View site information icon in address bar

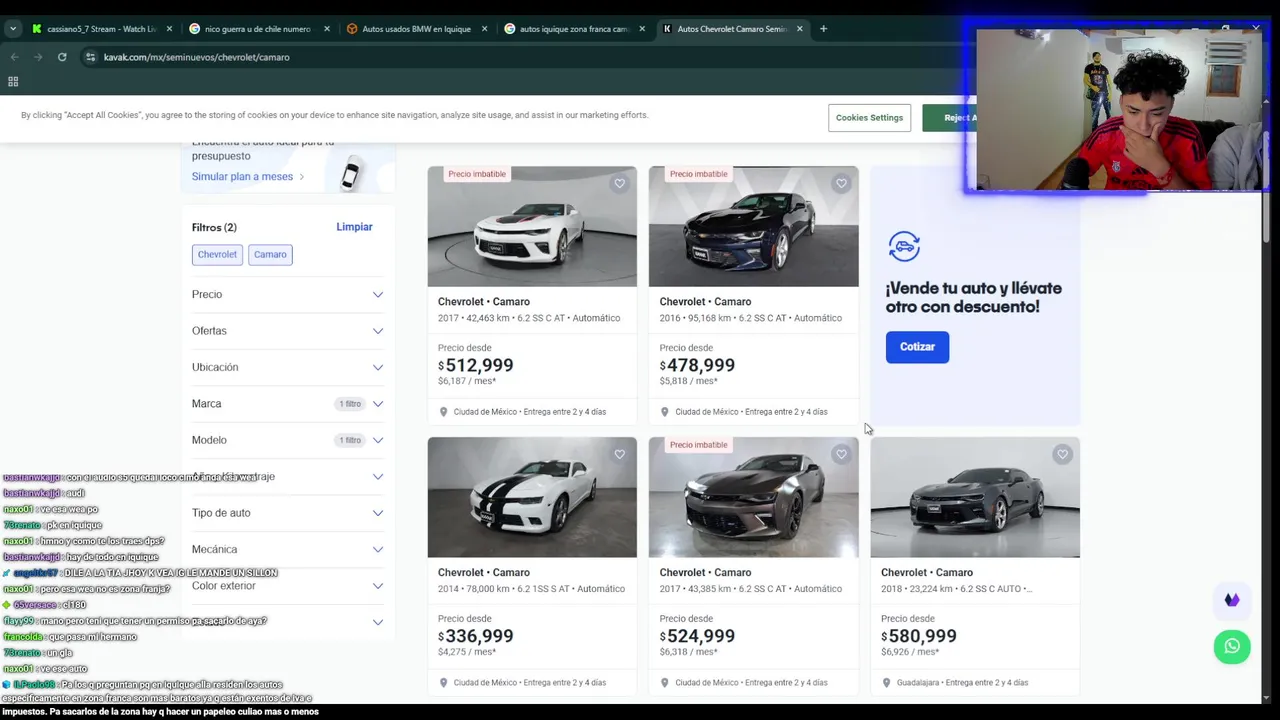pos(90,57)
